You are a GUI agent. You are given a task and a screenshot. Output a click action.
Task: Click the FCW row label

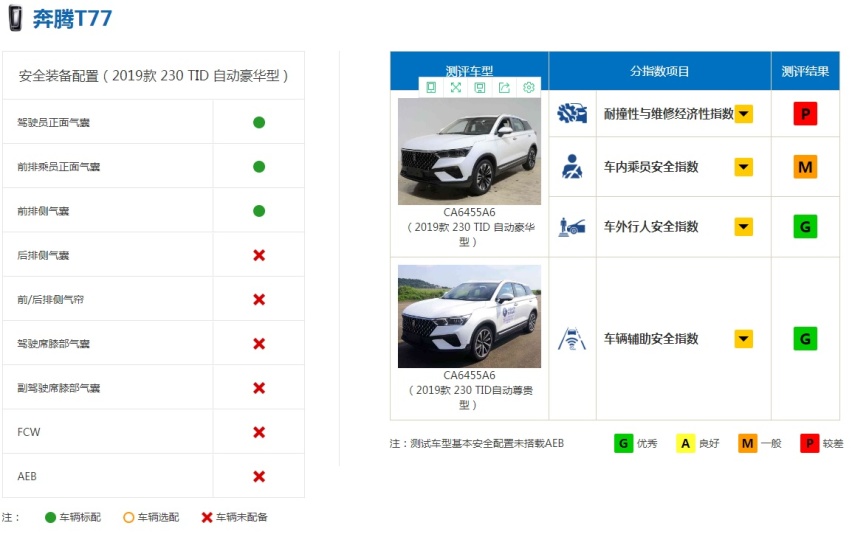(x=29, y=432)
